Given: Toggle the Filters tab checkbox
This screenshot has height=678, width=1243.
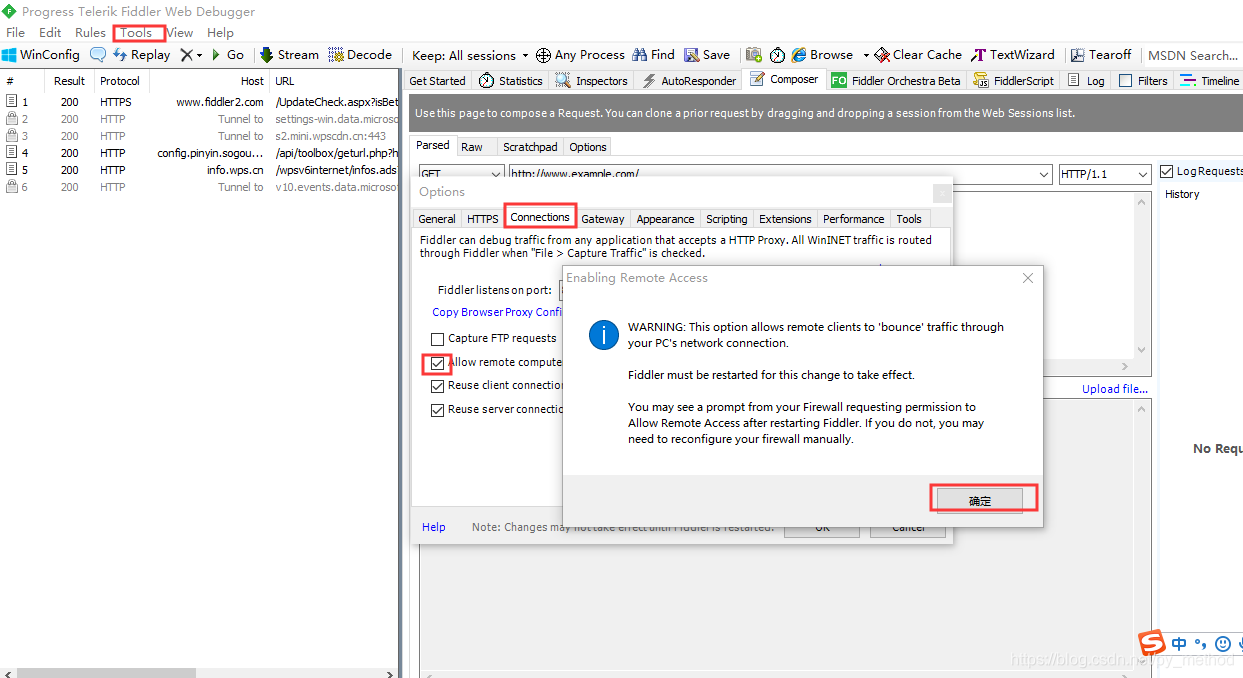Looking at the screenshot, I should click(x=1125, y=81).
